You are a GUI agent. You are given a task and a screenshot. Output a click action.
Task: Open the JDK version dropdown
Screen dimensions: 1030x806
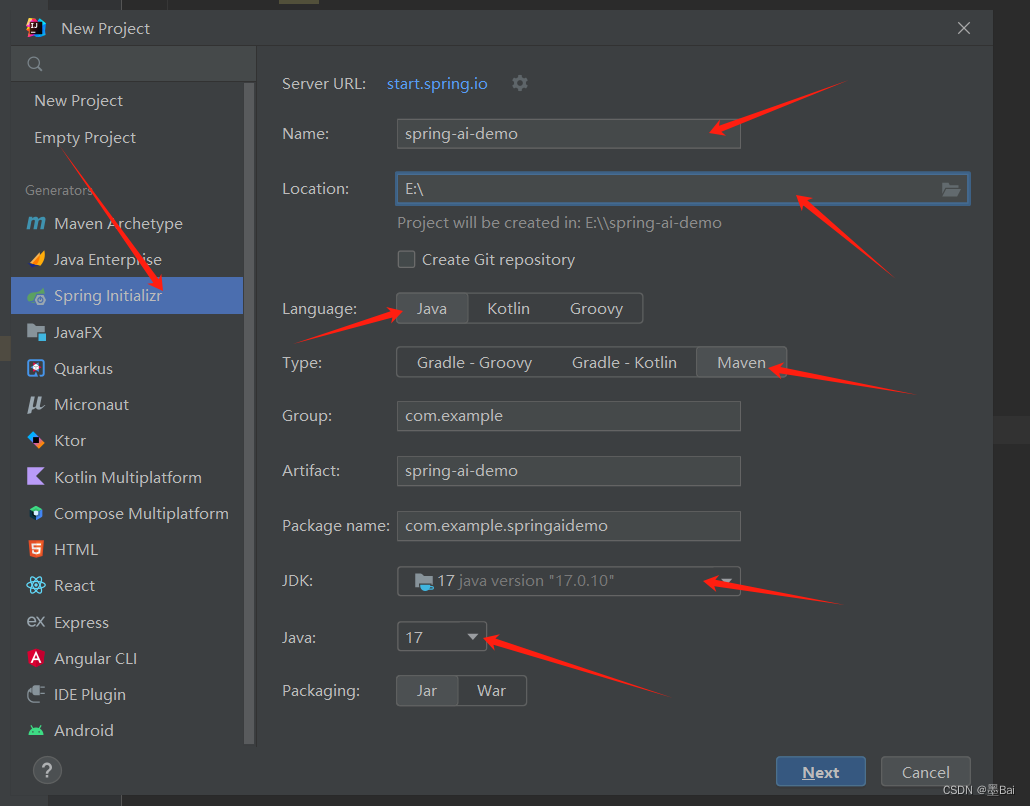(569, 581)
